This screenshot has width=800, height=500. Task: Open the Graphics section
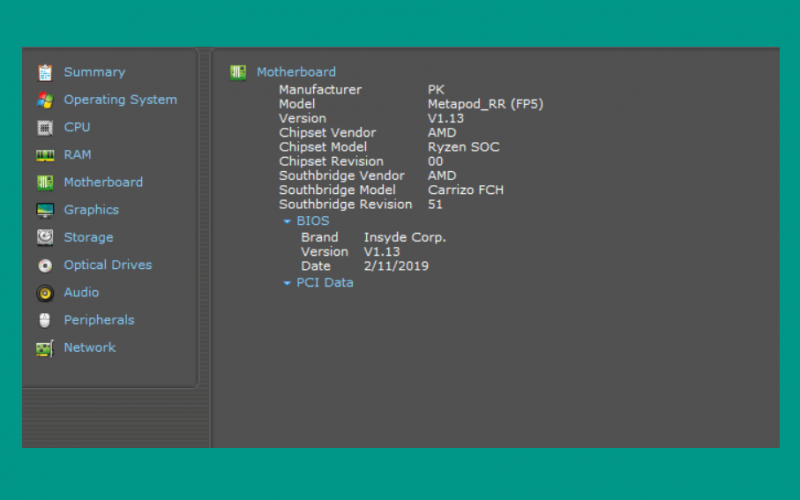tap(91, 210)
